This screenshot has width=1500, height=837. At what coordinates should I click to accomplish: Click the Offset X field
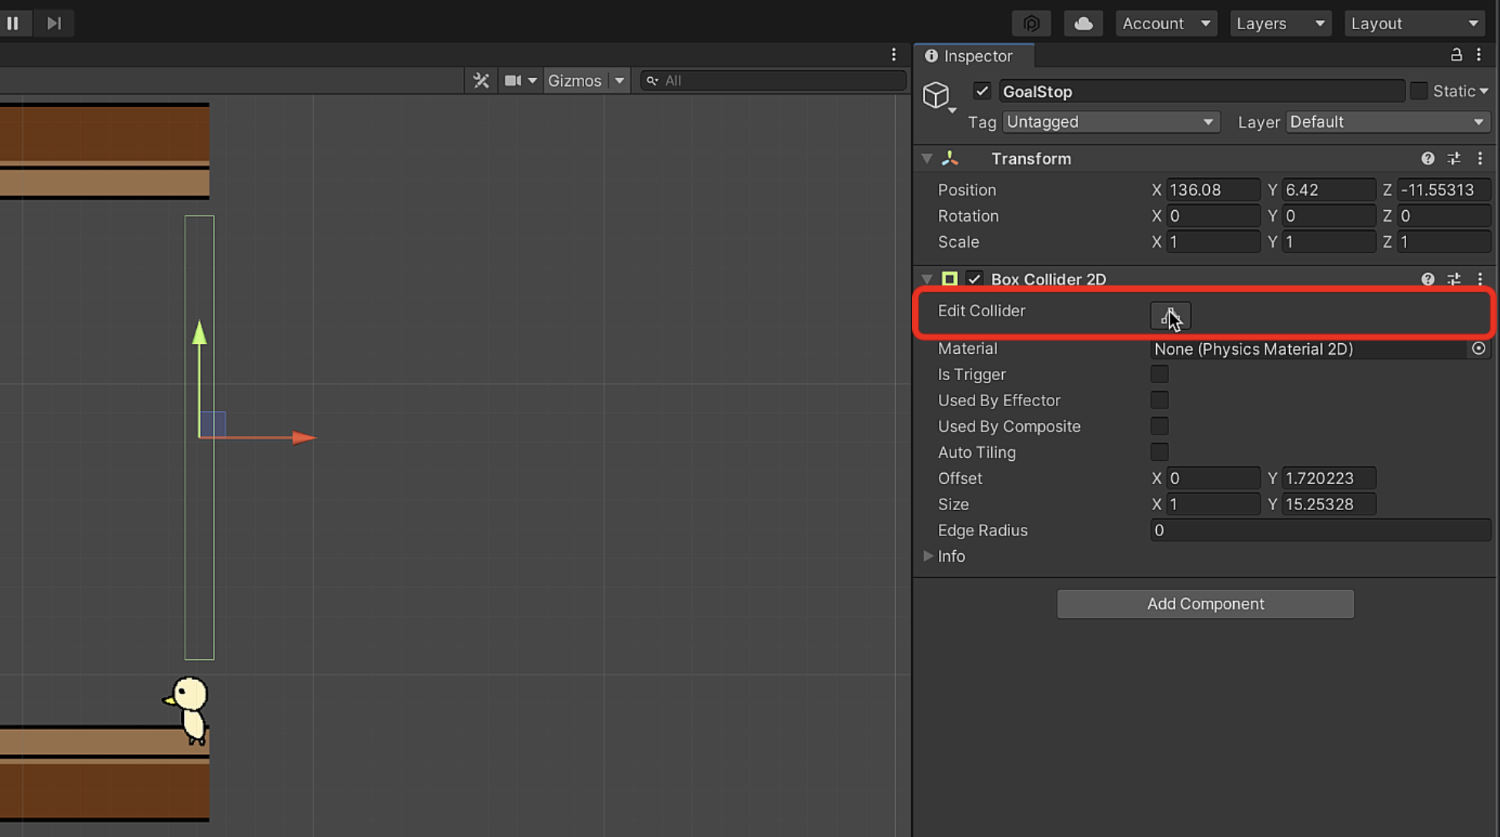1214,478
